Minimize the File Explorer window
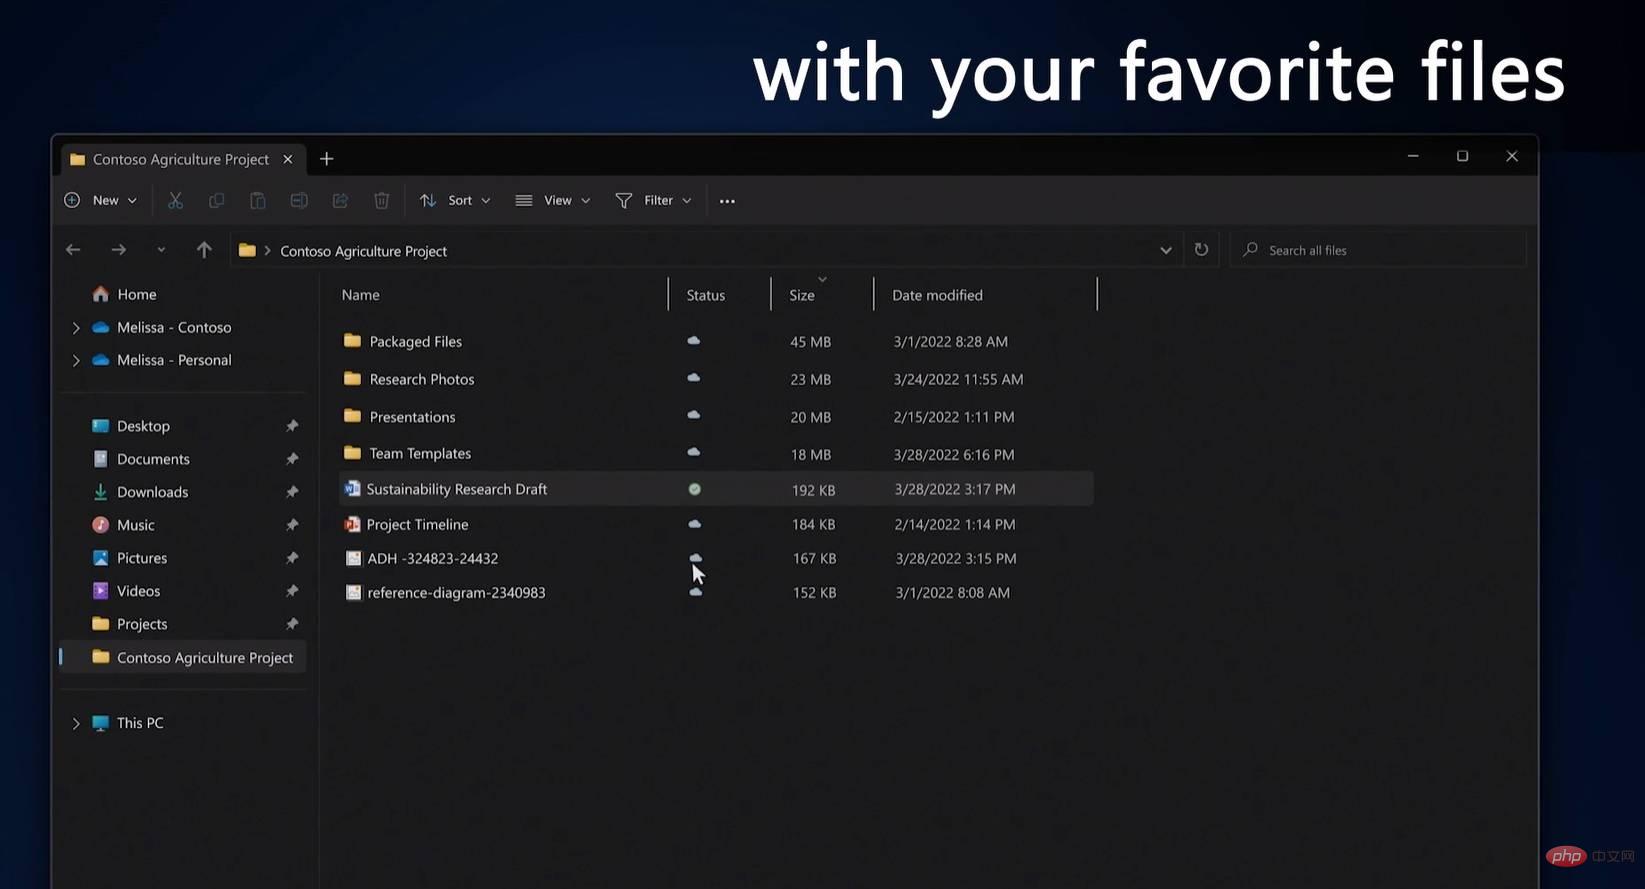Screen dimensions: 1645x889 coord(1413,156)
